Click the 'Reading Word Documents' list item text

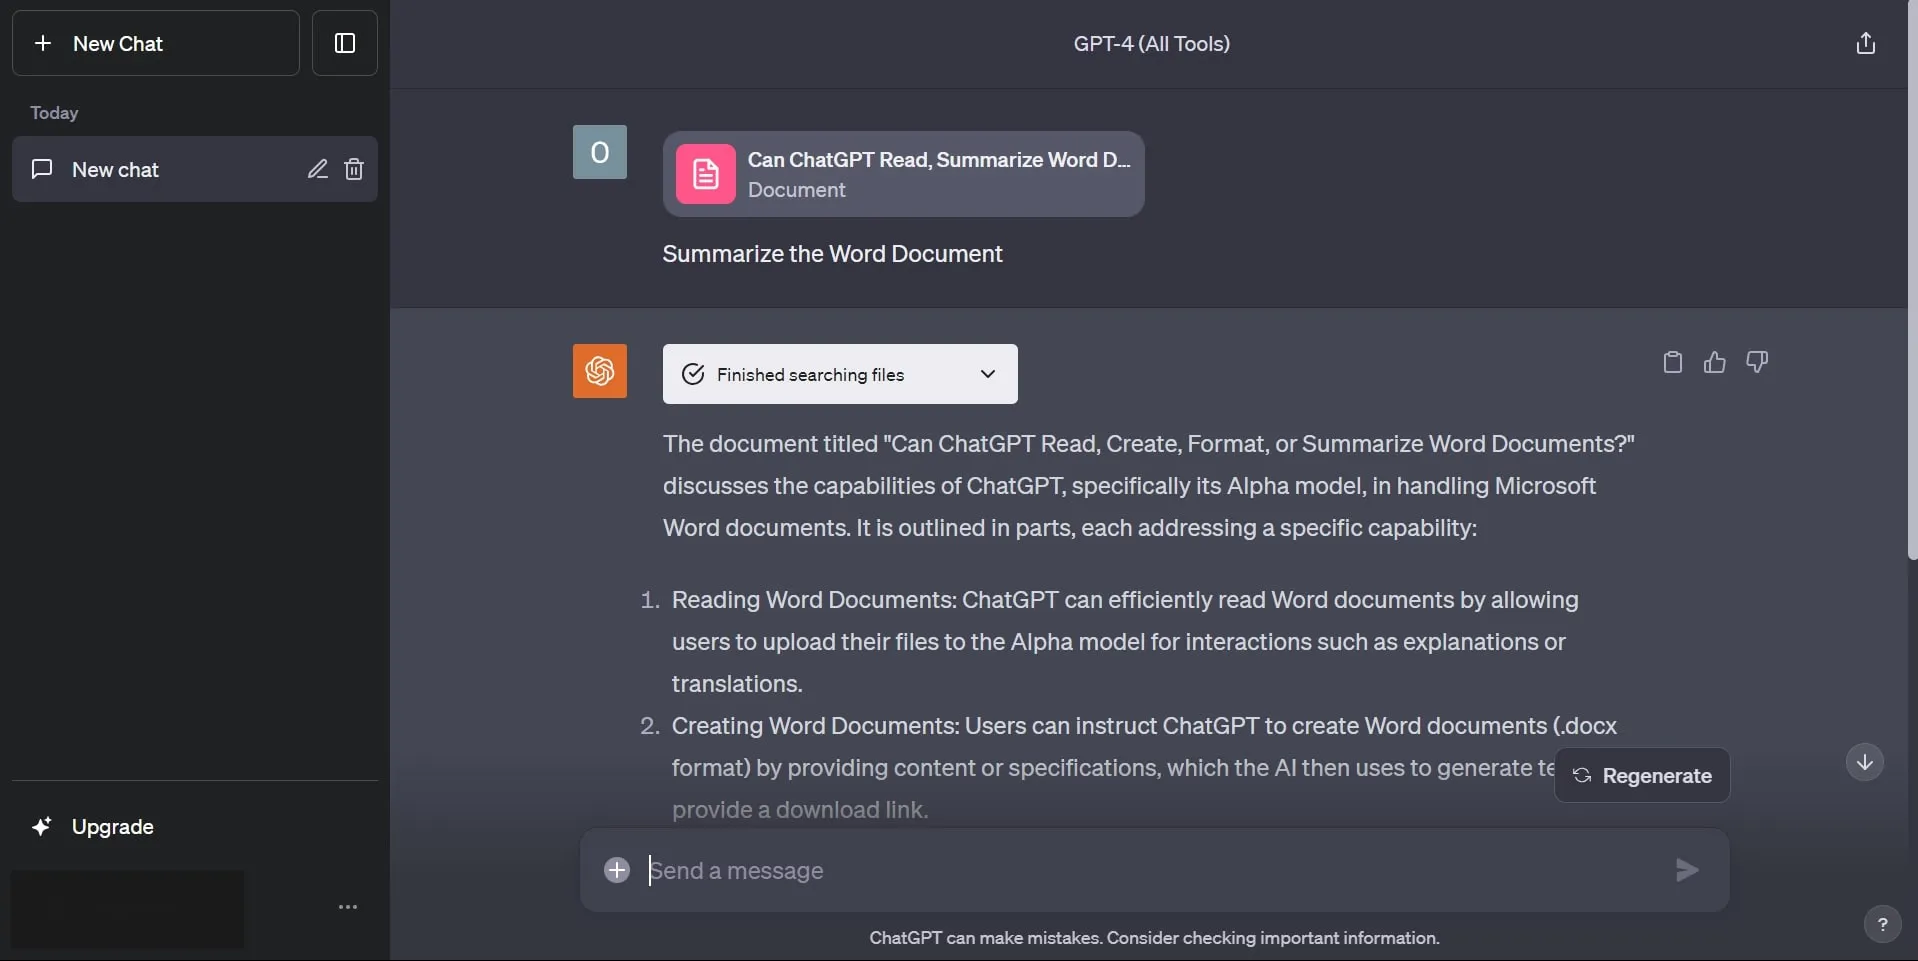coord(1125,641)
